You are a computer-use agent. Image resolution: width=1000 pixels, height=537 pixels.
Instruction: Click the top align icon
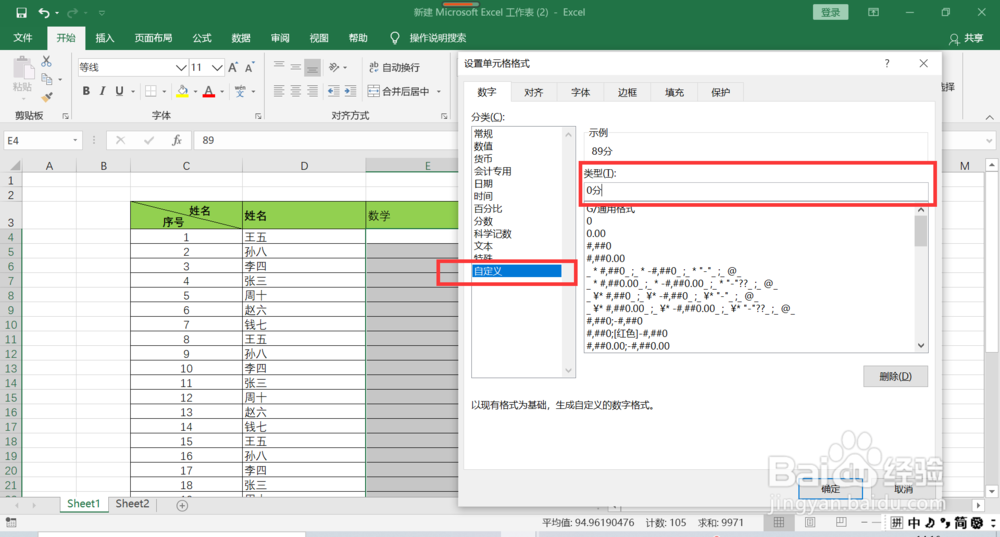point(279,67)
